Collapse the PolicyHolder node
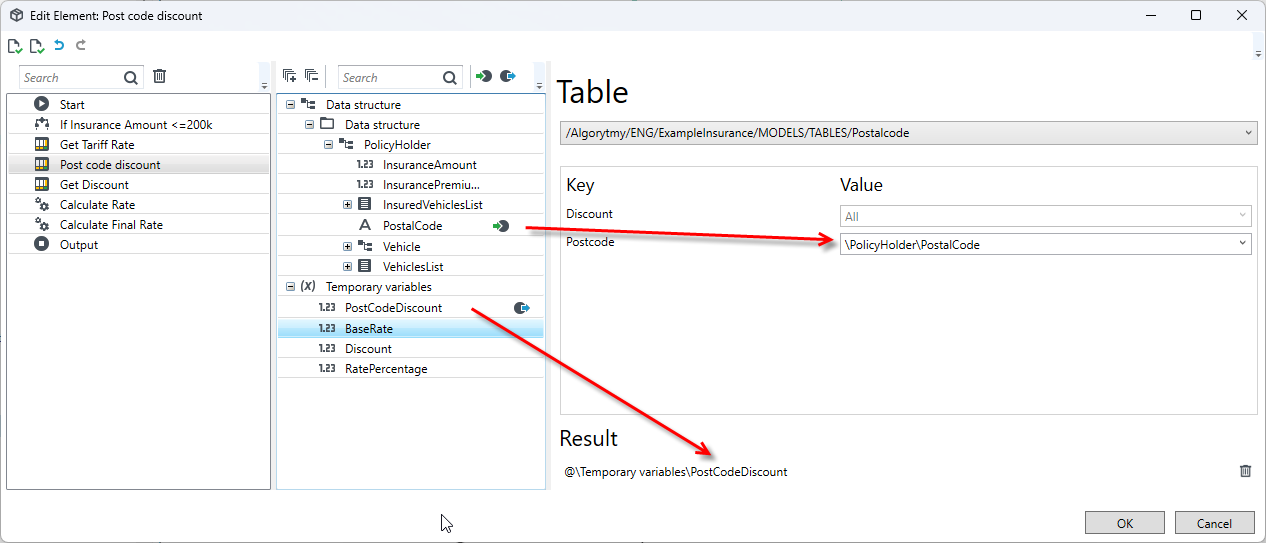 click(x=328, y=144)
